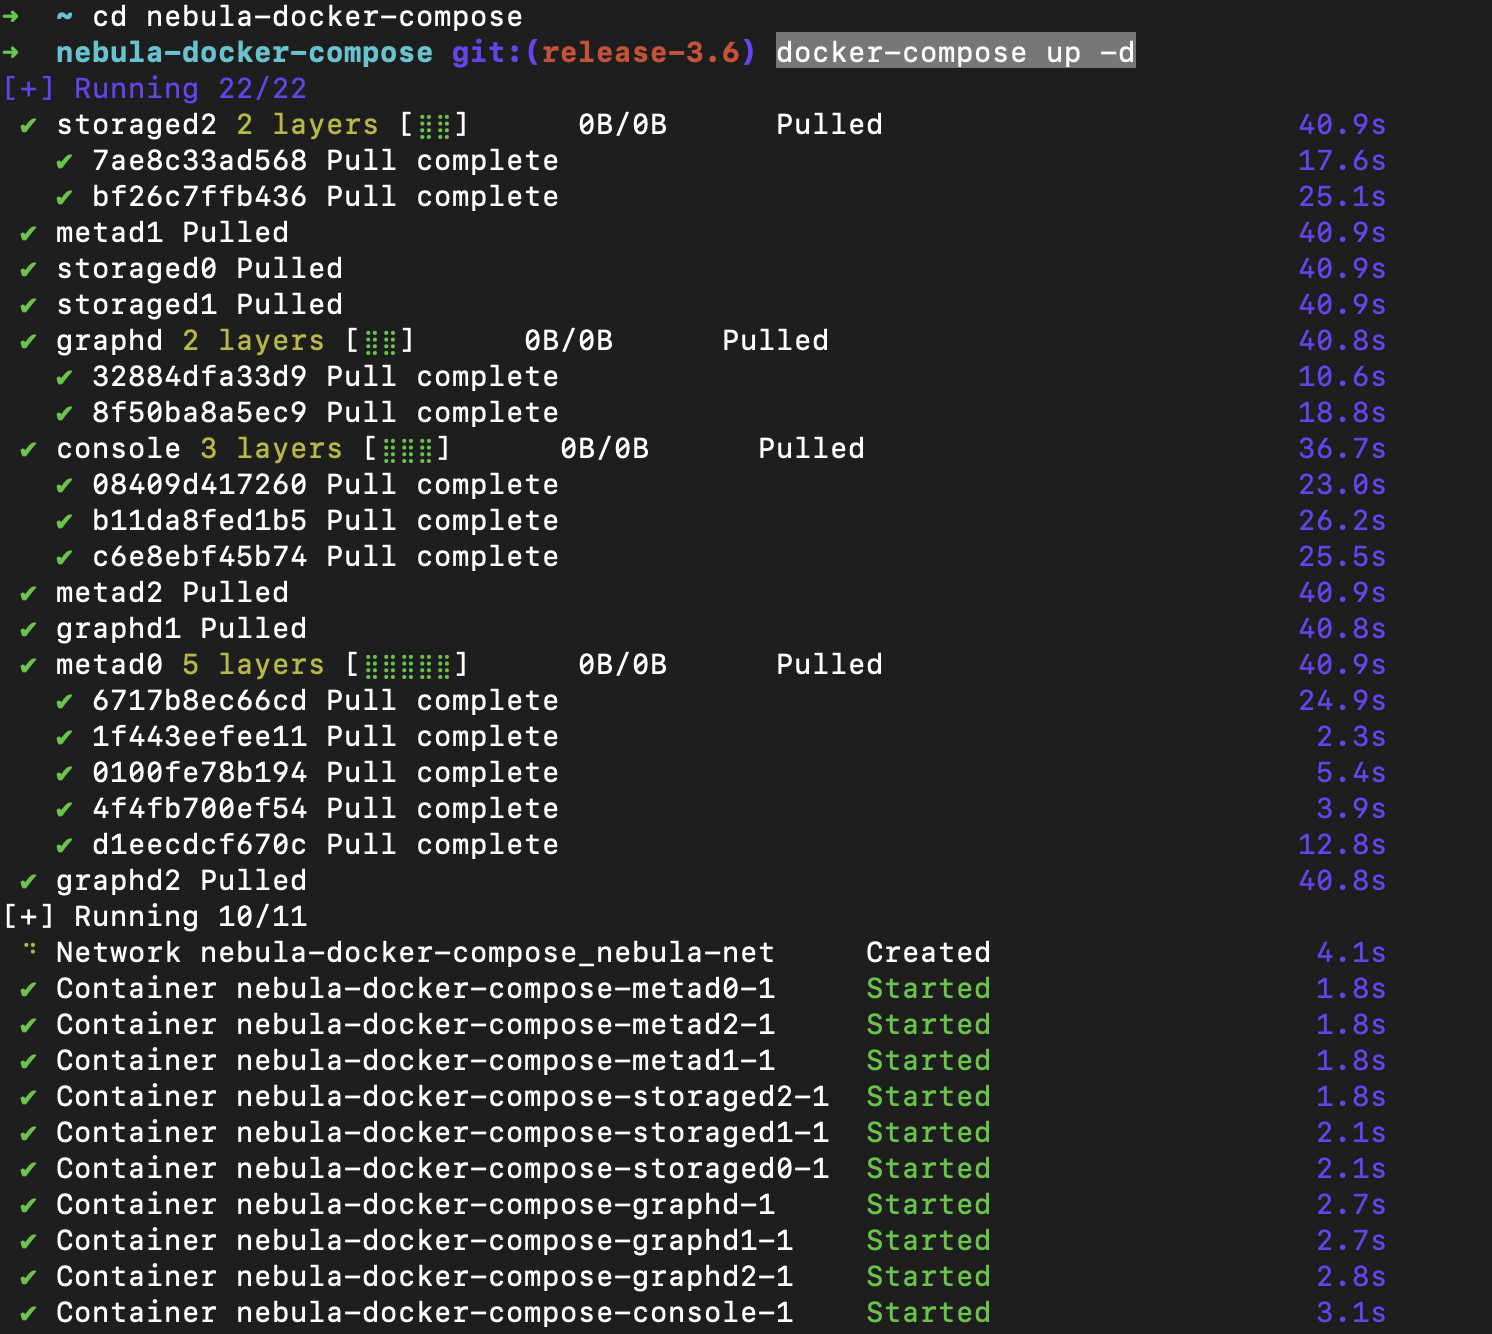Viewport: 1492px width, 1334px height.
Task: Click the checkmark beside graphd2 Pulled
Action: click(26, 880)
